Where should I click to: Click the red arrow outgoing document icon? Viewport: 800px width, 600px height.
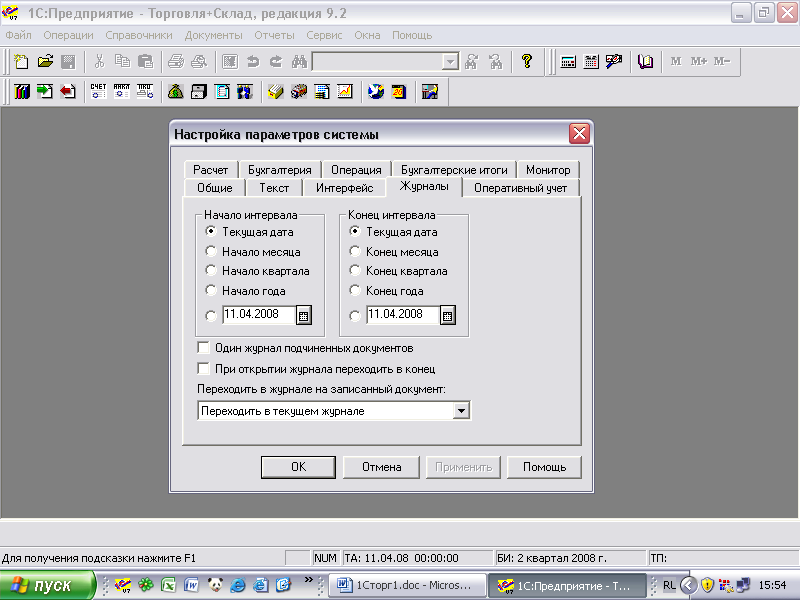pos(68,92)
